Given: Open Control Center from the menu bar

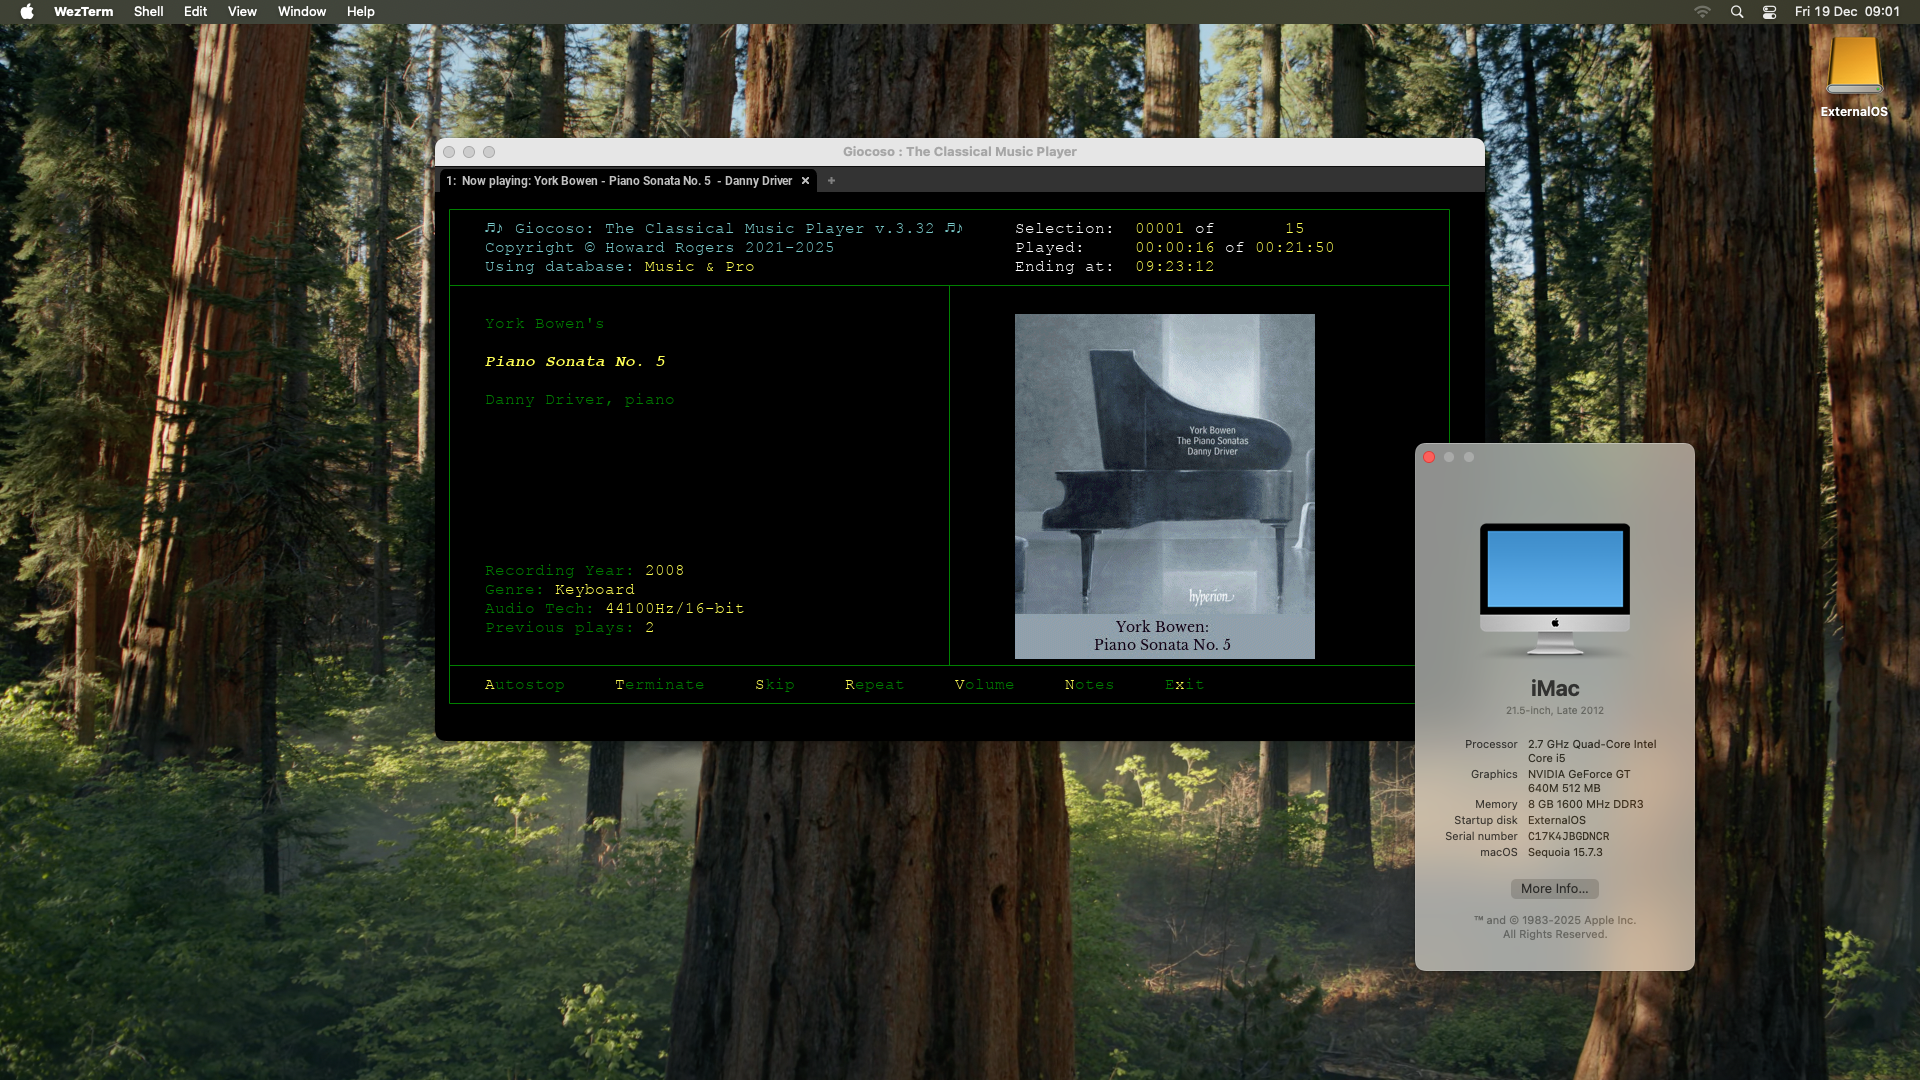Looking at the screenshot, I should (x=1769, y=11).
